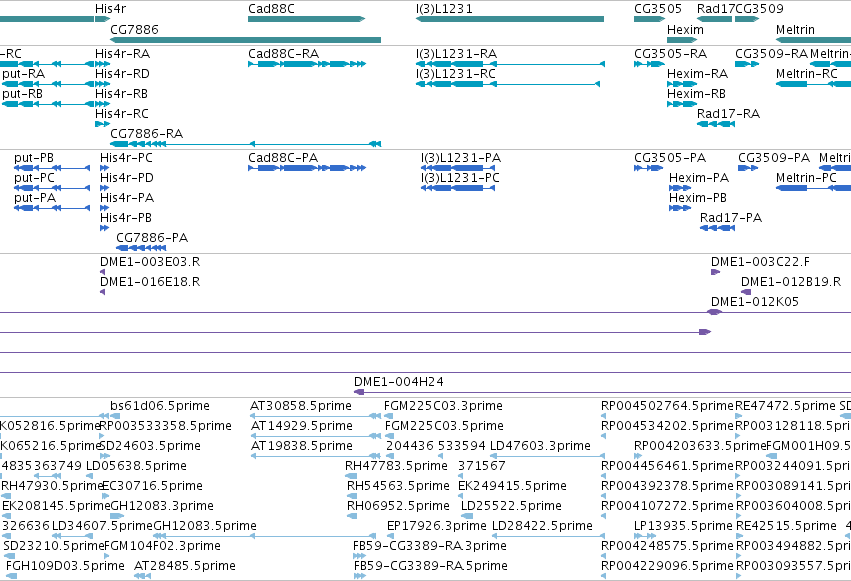Select the His4r-PD label

click(126, 178)
